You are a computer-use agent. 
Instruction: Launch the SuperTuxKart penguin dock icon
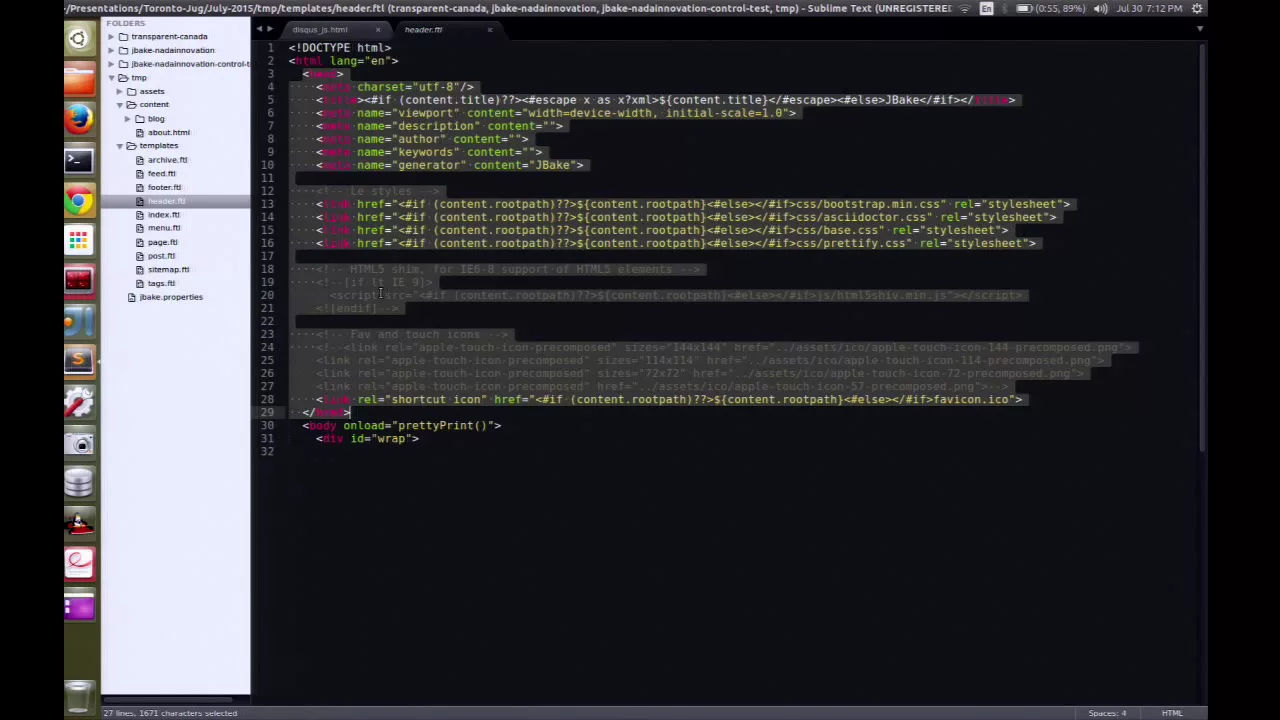click(79, 523)
